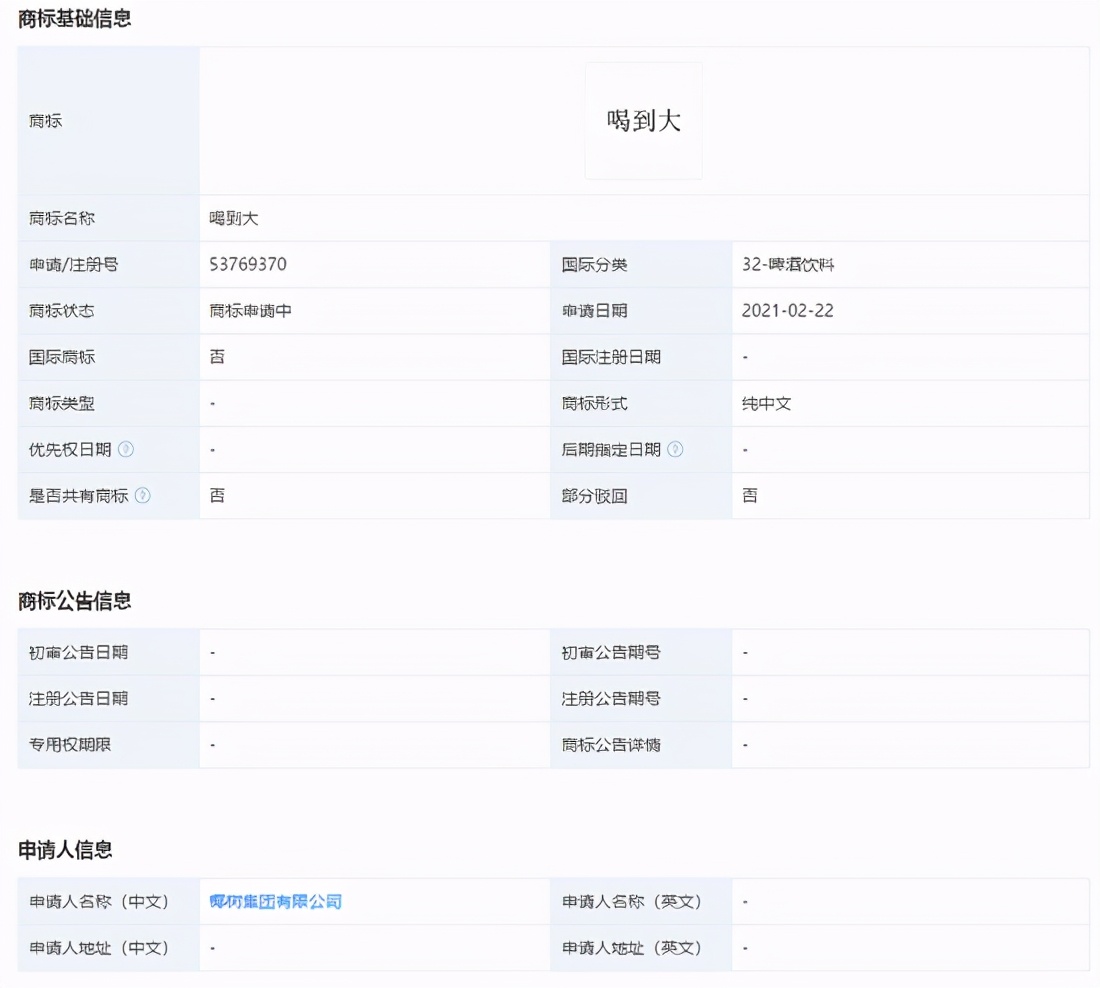Select the application date 2021-02-22

[x=787, y=311]
